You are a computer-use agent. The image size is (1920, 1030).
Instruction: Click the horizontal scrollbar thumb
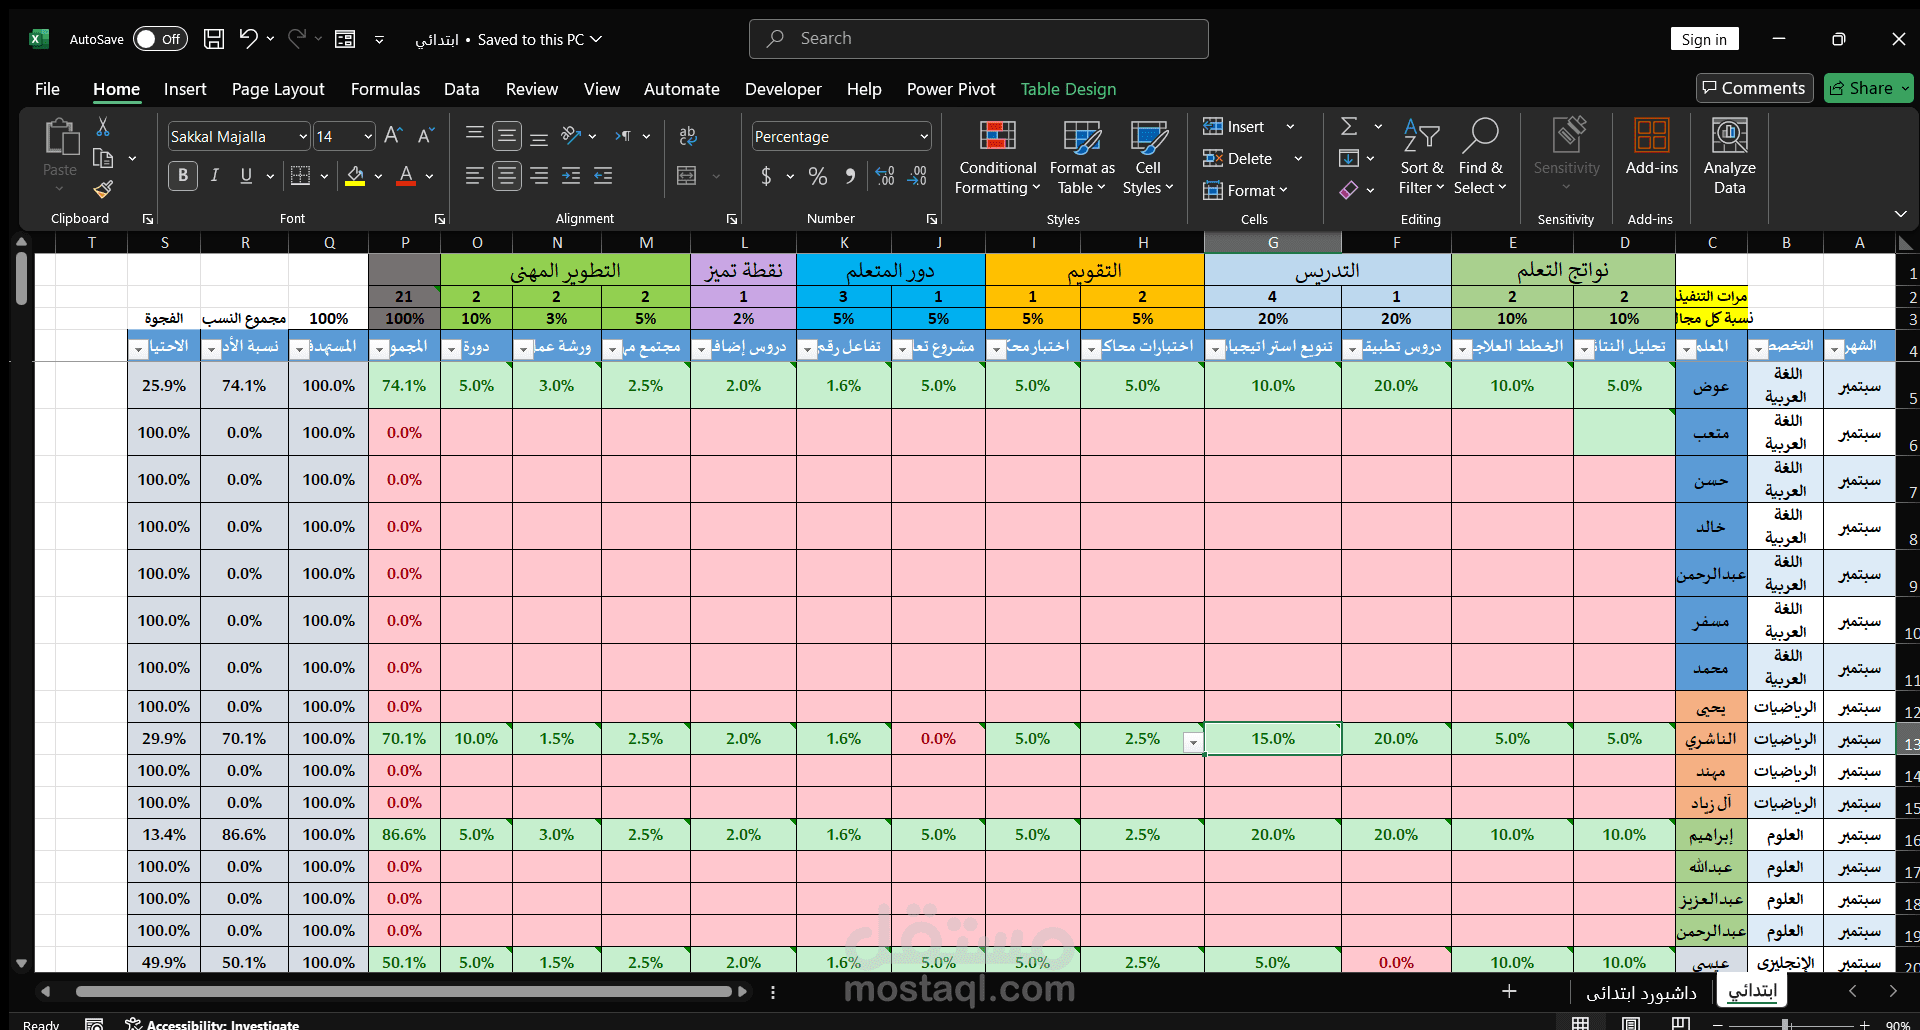tap(404, 991)
